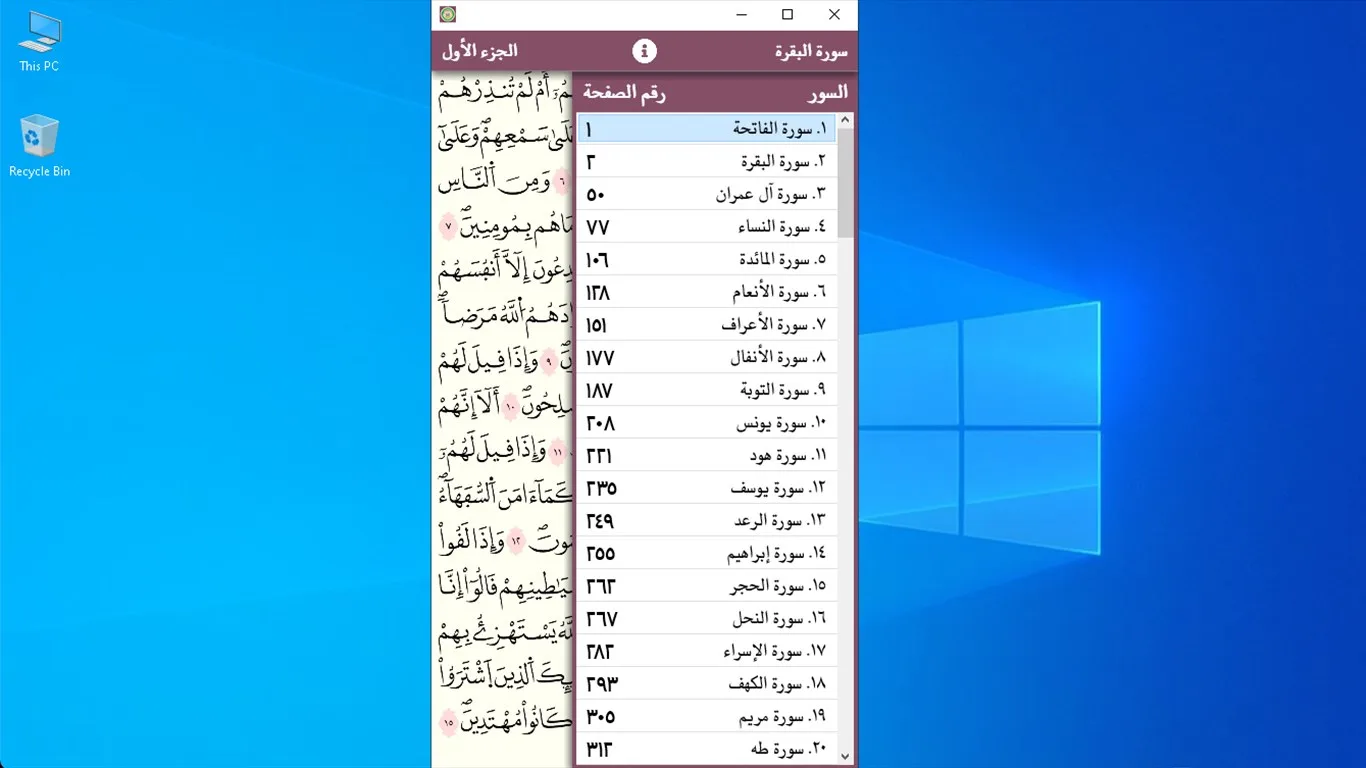Click page number ٢٨٢ cell
Image resolution: width=1366 pixels, height=768 pixels.
pyautogui.click(x=600, y=652)
